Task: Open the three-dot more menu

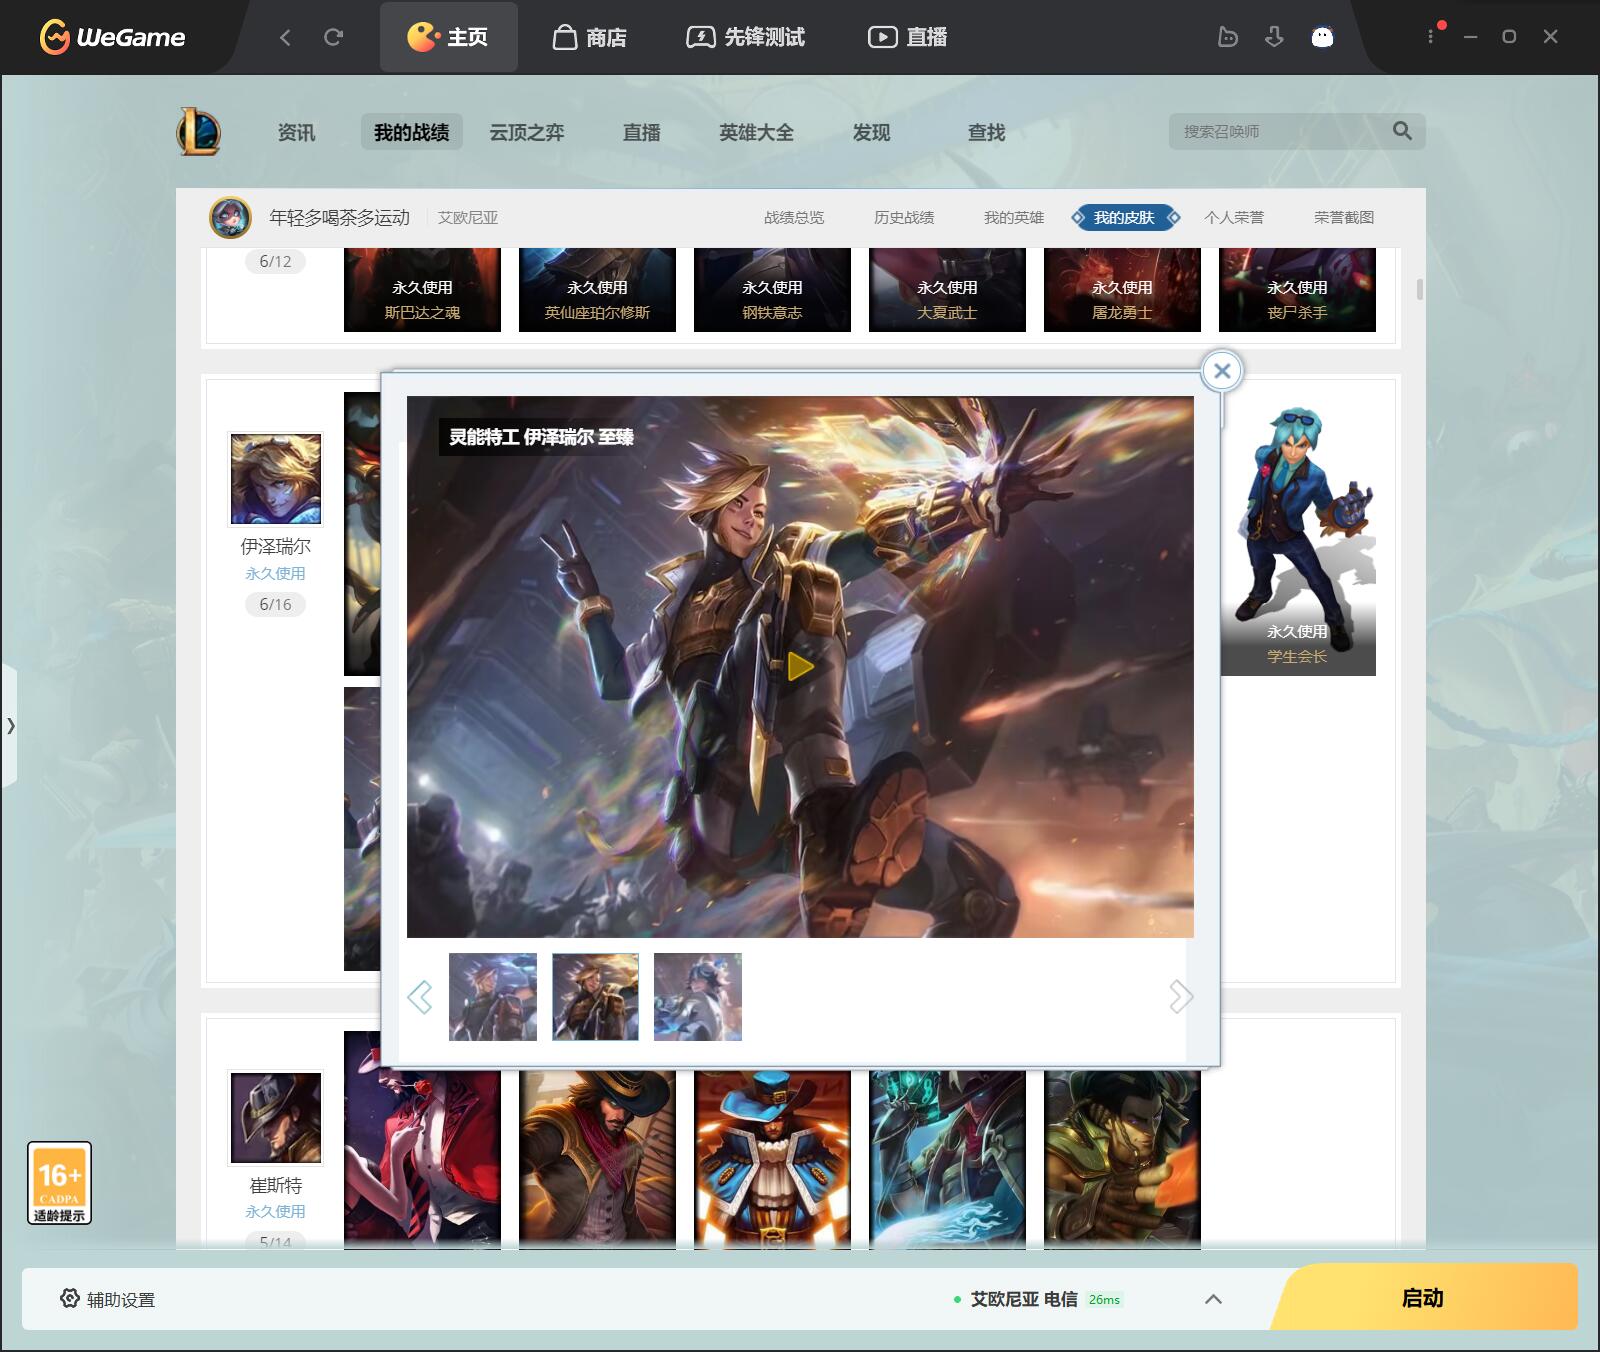Action: click(x=1431, y=36)
